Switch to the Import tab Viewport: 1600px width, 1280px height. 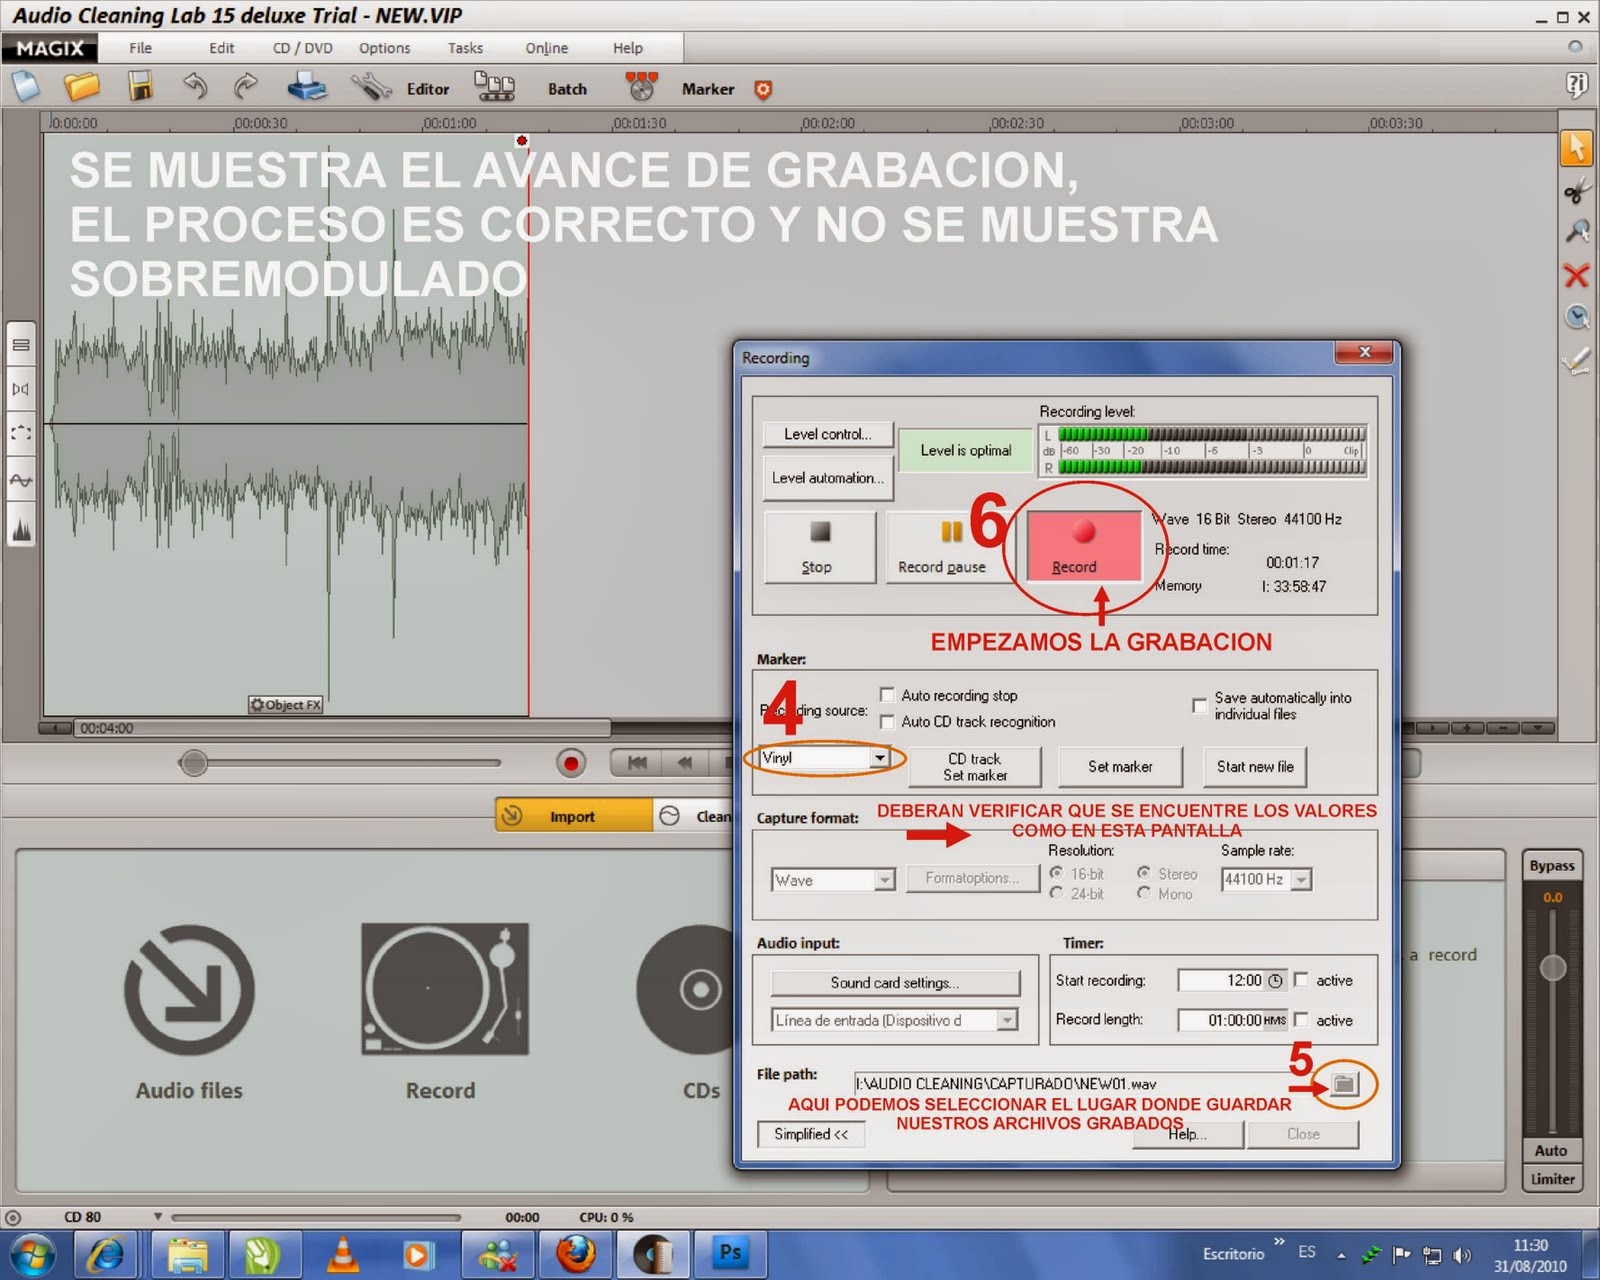[573, 816]
